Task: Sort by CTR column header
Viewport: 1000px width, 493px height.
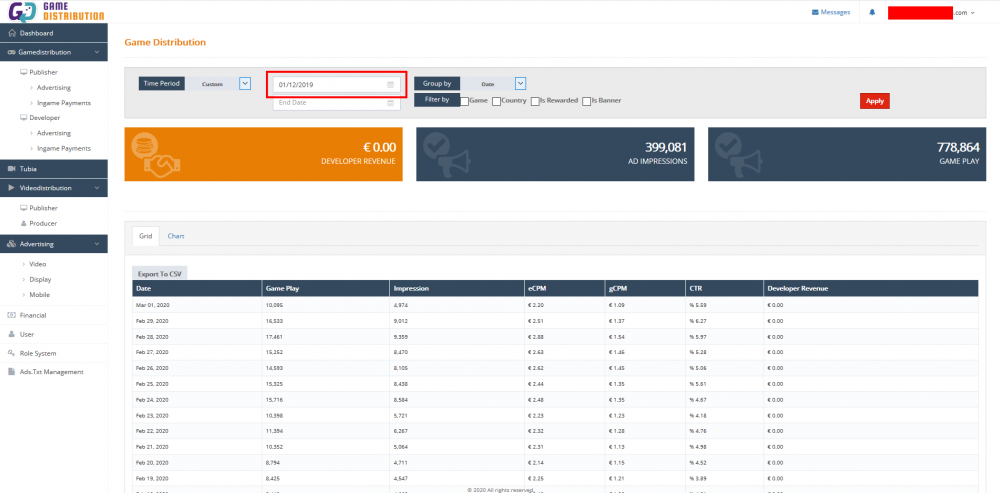Action: click(x=724, y=288)
